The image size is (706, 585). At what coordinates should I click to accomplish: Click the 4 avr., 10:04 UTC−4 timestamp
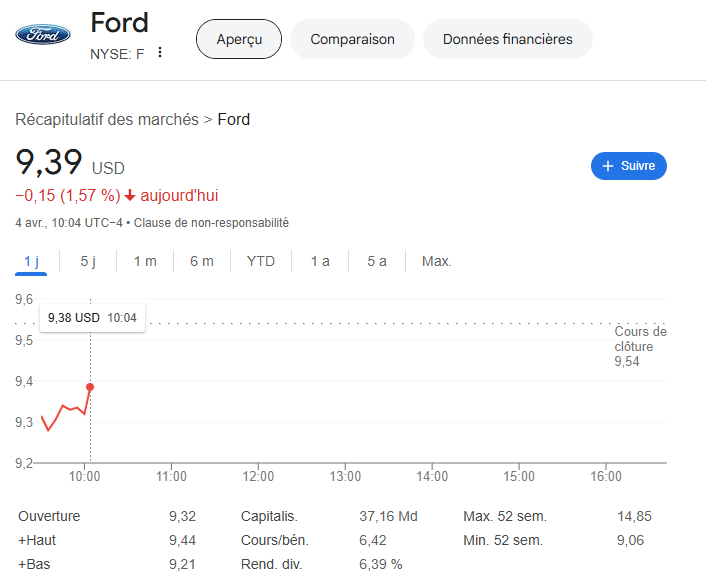(69, 223)
